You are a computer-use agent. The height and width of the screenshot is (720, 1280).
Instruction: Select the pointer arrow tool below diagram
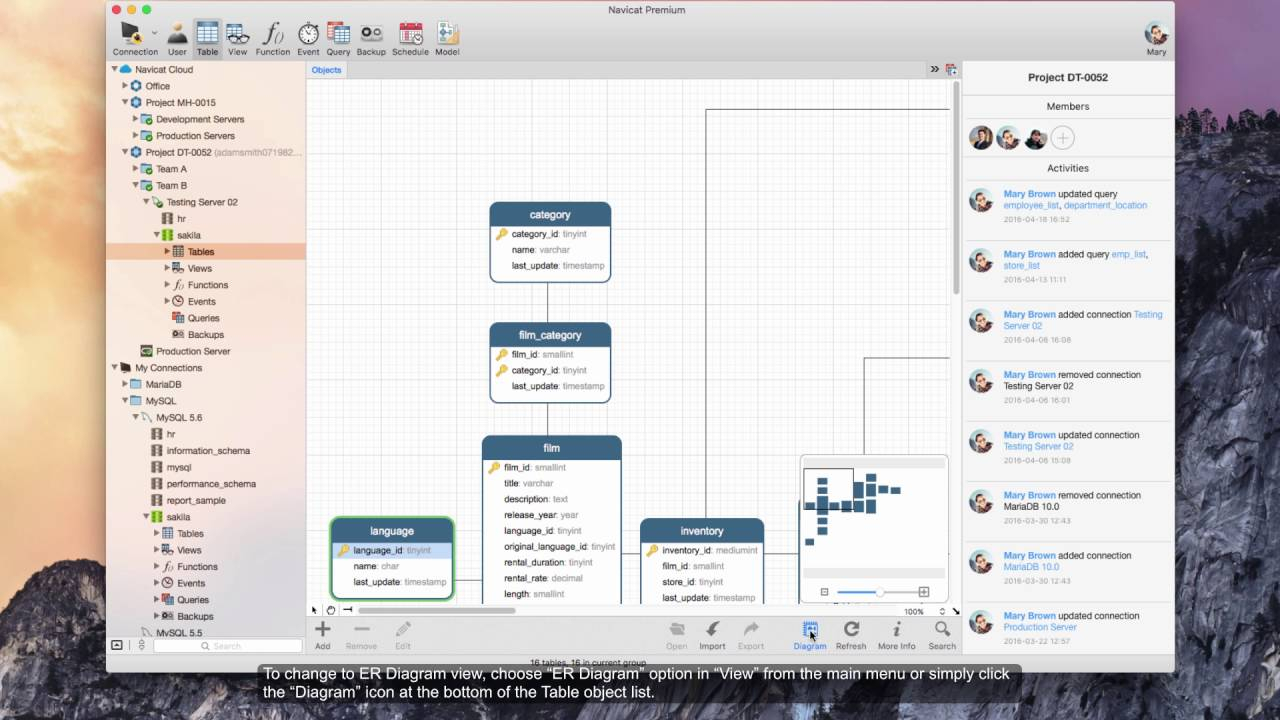(x=314, y=610)
